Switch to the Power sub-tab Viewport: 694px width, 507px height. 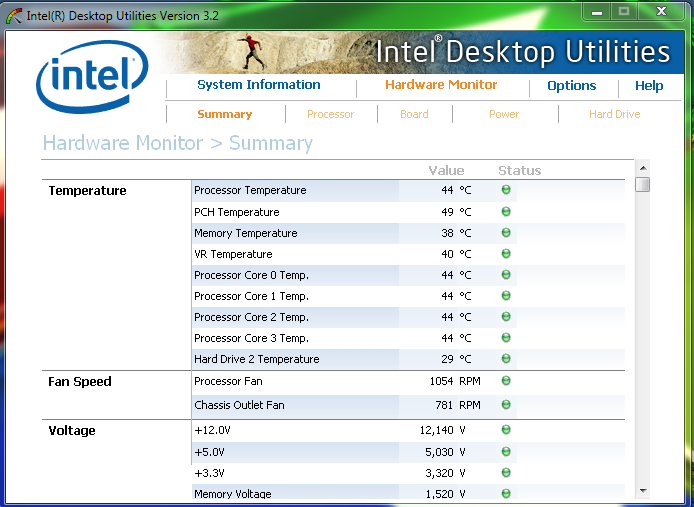point(504,114)
